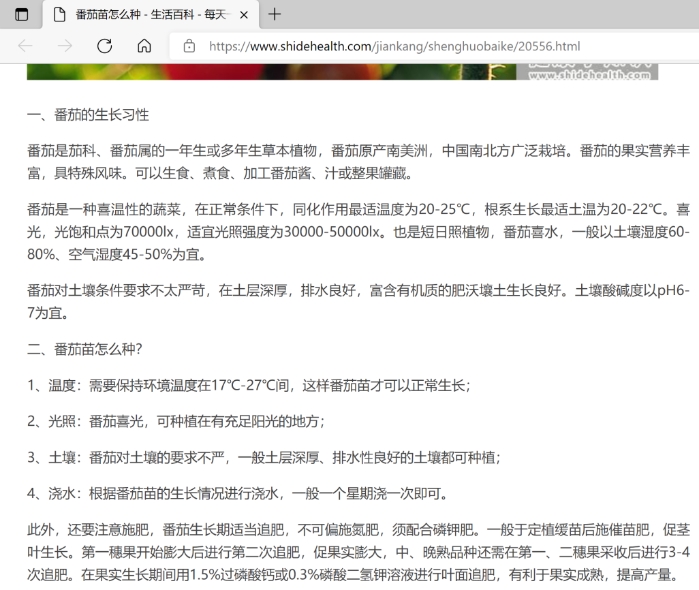Click heading 一、番茄的生长习性
This screenshot has width=699, height=590.
[x=88, y=115]
